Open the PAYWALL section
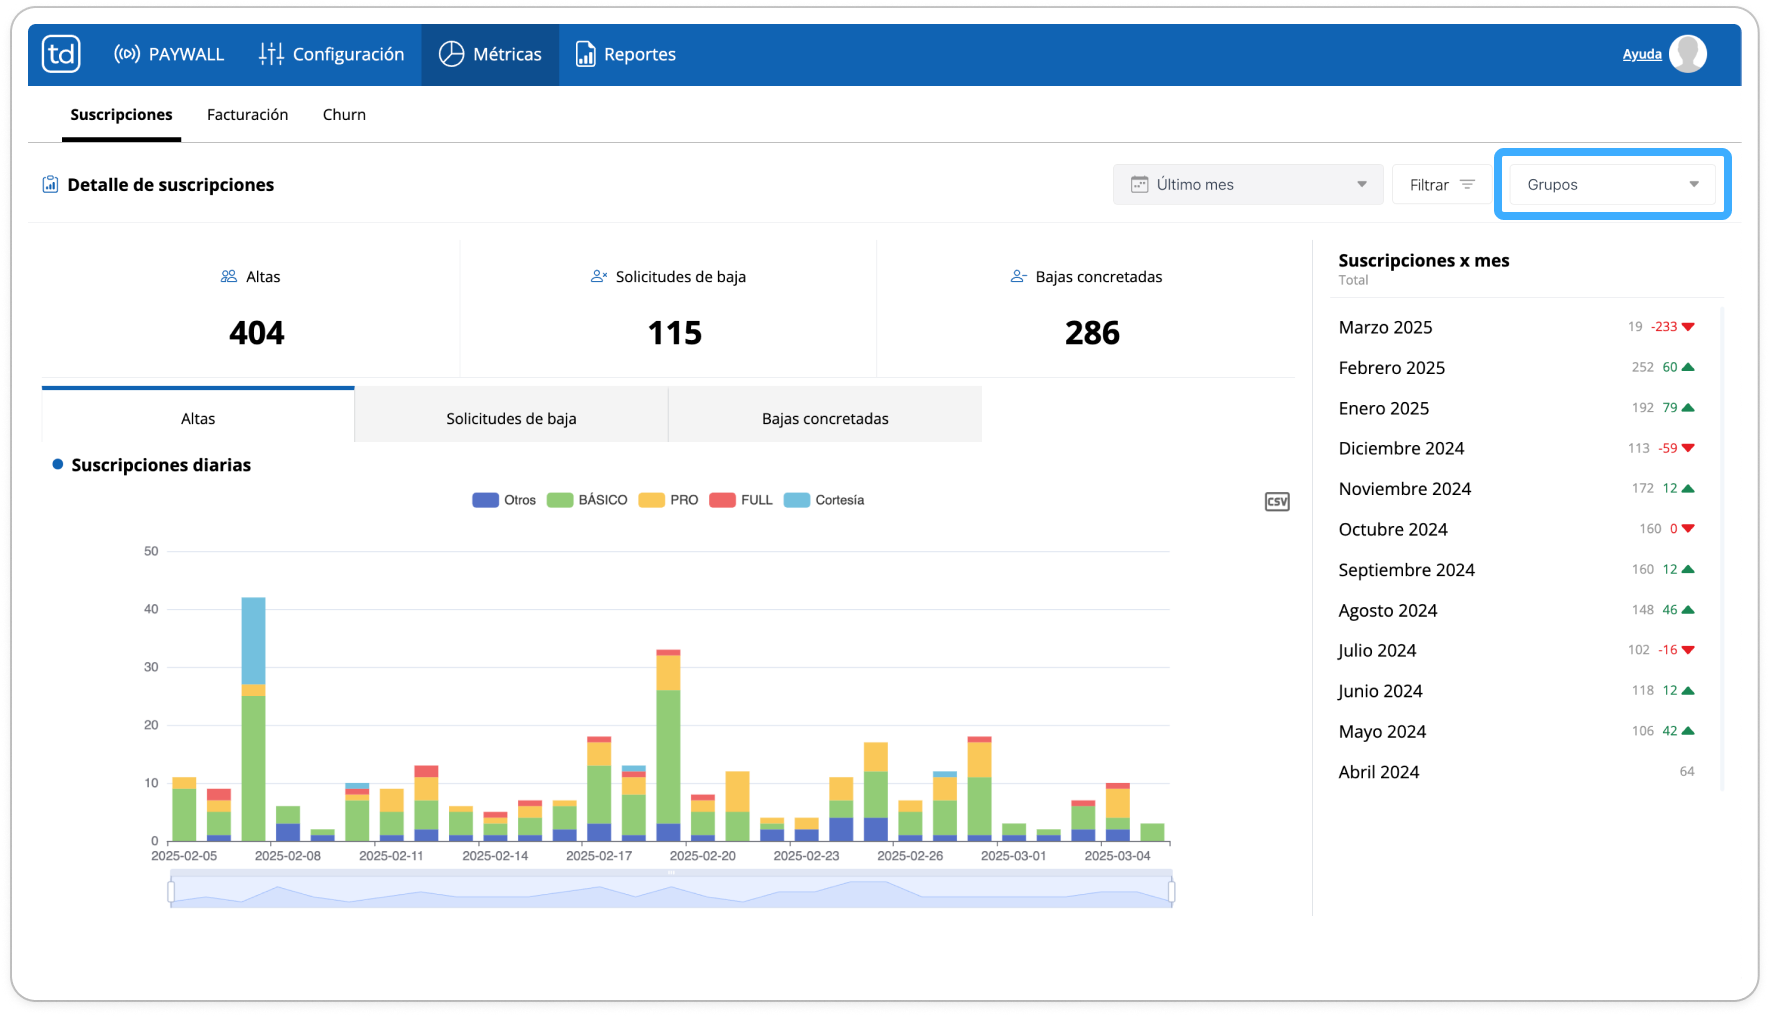The height and width of the screenshot is (1016, 1770). click(x=169, y=54)
